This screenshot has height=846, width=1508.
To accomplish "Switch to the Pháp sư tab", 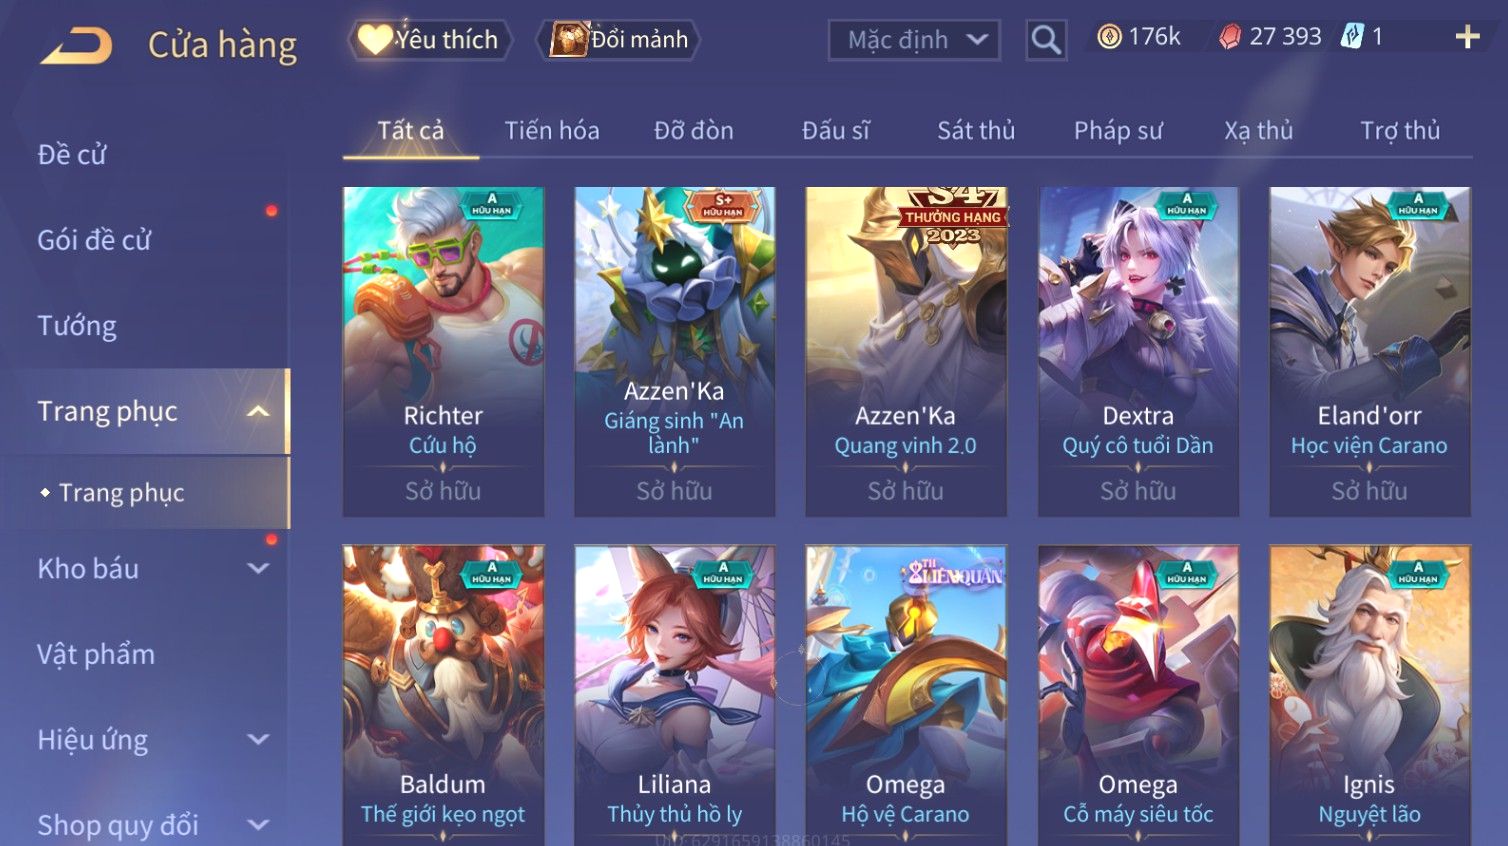I will click(1118, 130).
